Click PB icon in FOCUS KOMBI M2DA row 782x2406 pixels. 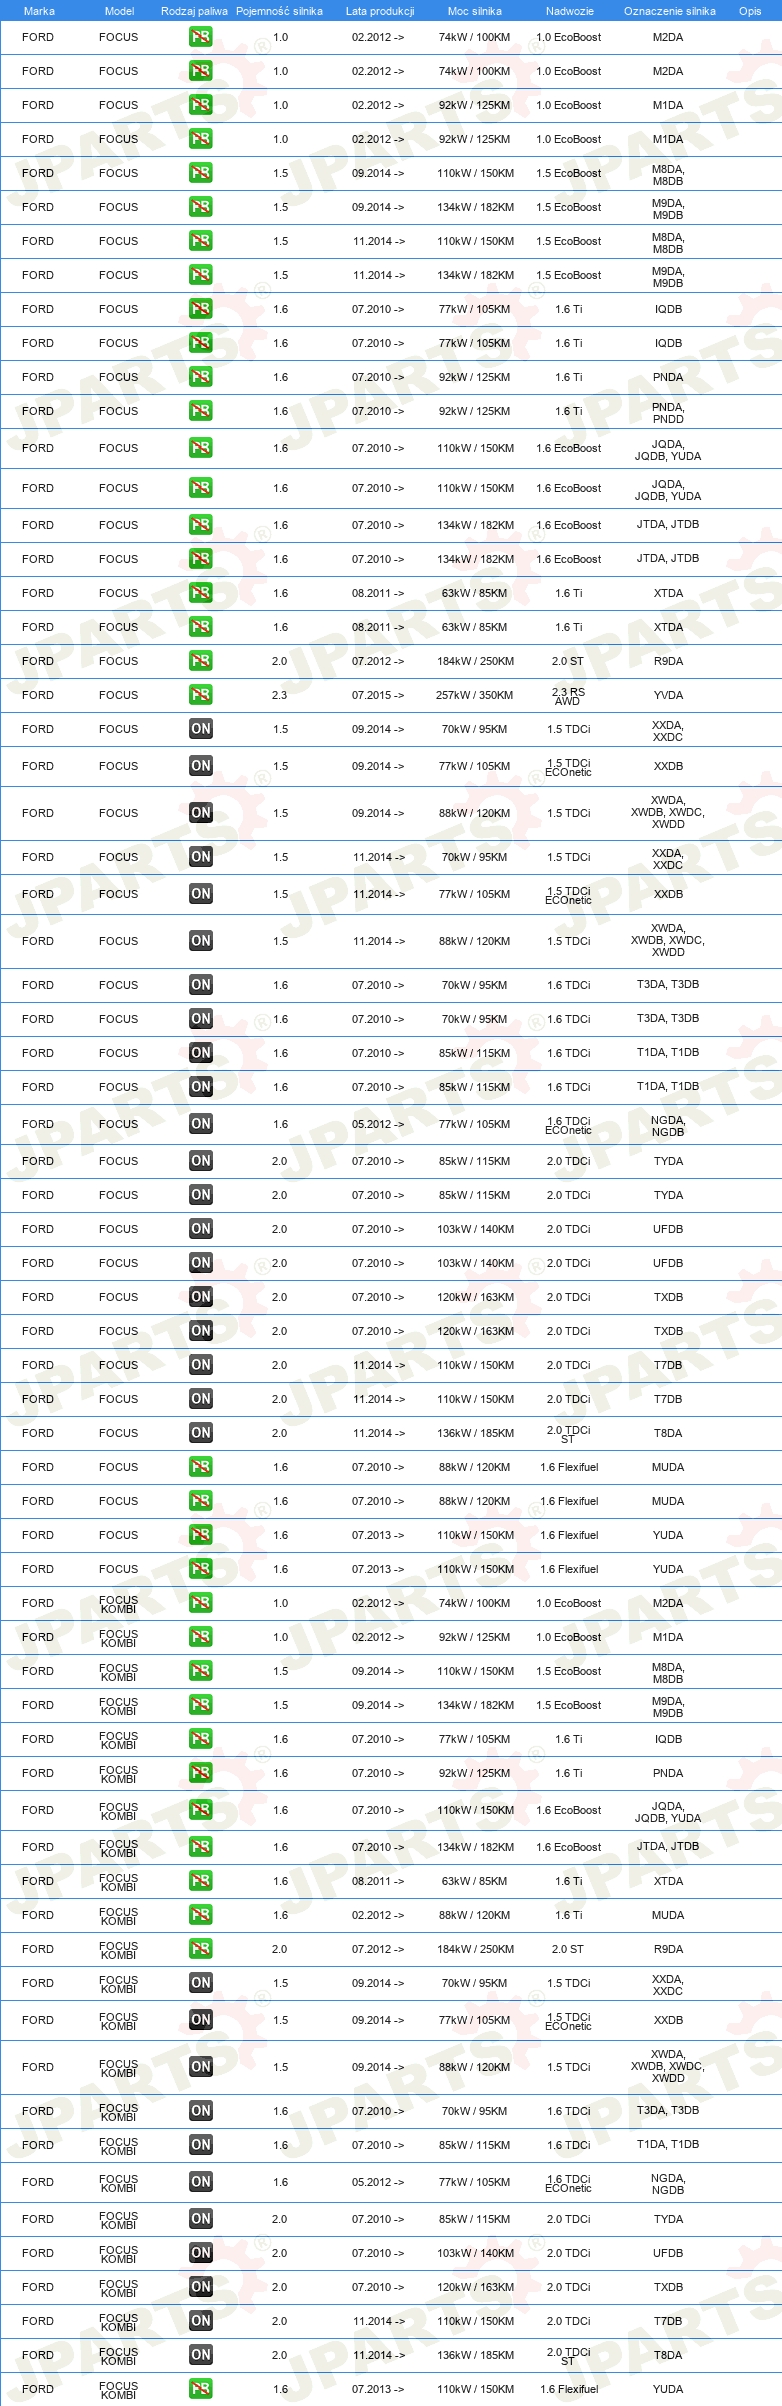tap(200, 1603)
